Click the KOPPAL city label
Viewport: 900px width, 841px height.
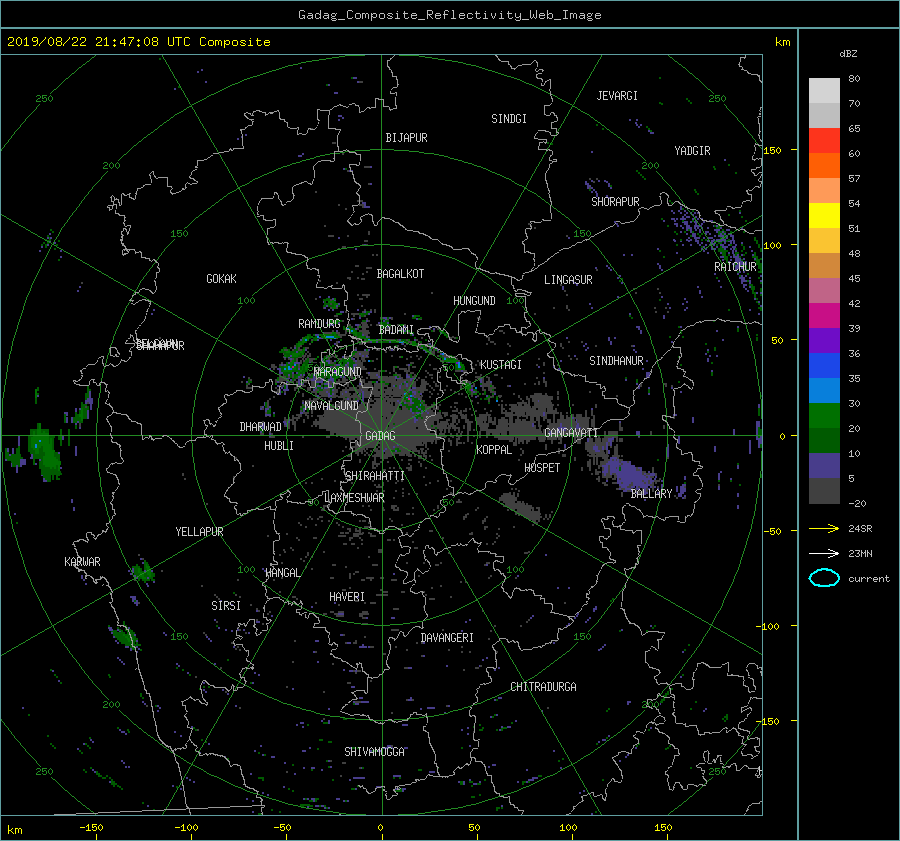[494, 449]
